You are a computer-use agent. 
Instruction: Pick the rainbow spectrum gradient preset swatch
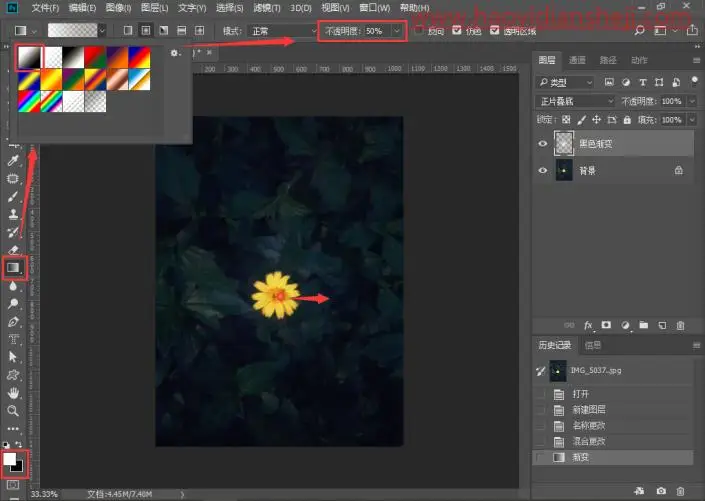[x=29, y=101]
